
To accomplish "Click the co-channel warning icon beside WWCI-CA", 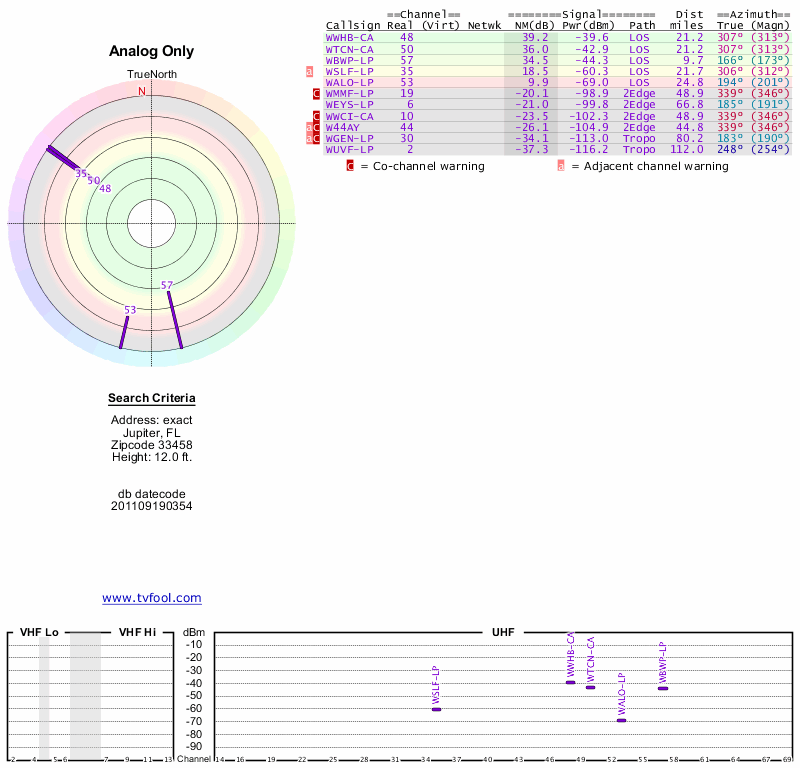I will (x=317, y=116).
